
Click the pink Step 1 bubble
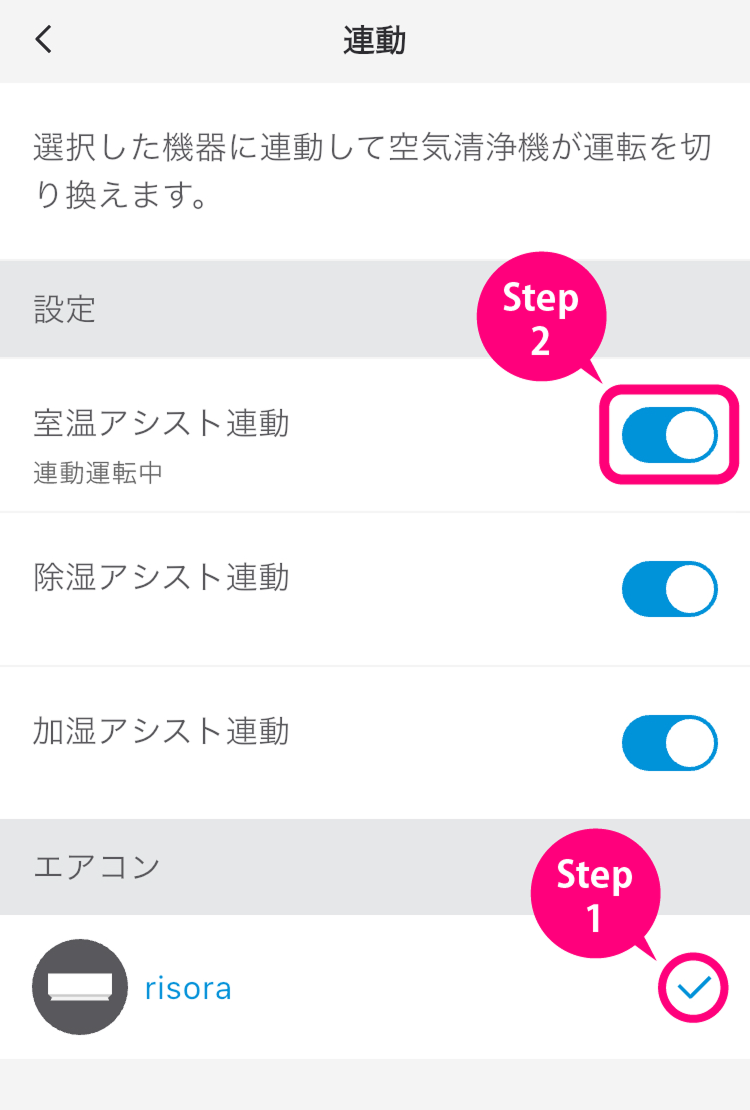point(594,894)
